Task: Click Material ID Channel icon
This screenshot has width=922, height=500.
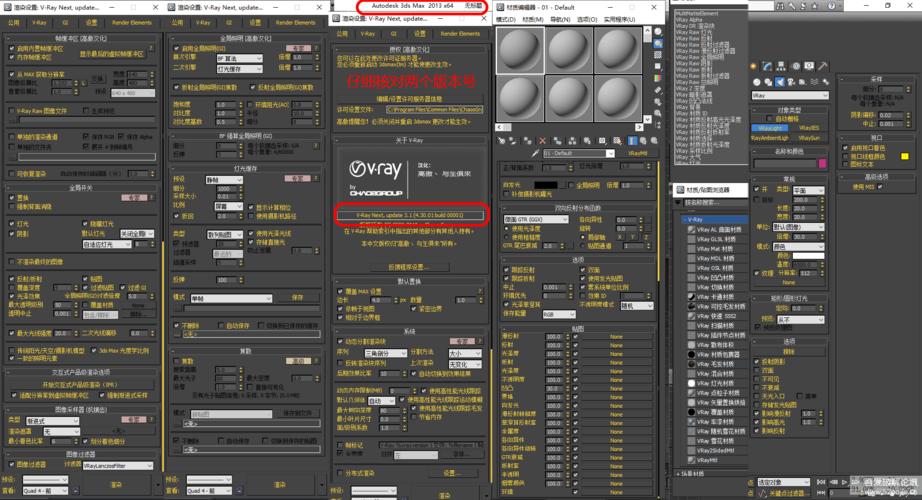Action: (602, 141)
